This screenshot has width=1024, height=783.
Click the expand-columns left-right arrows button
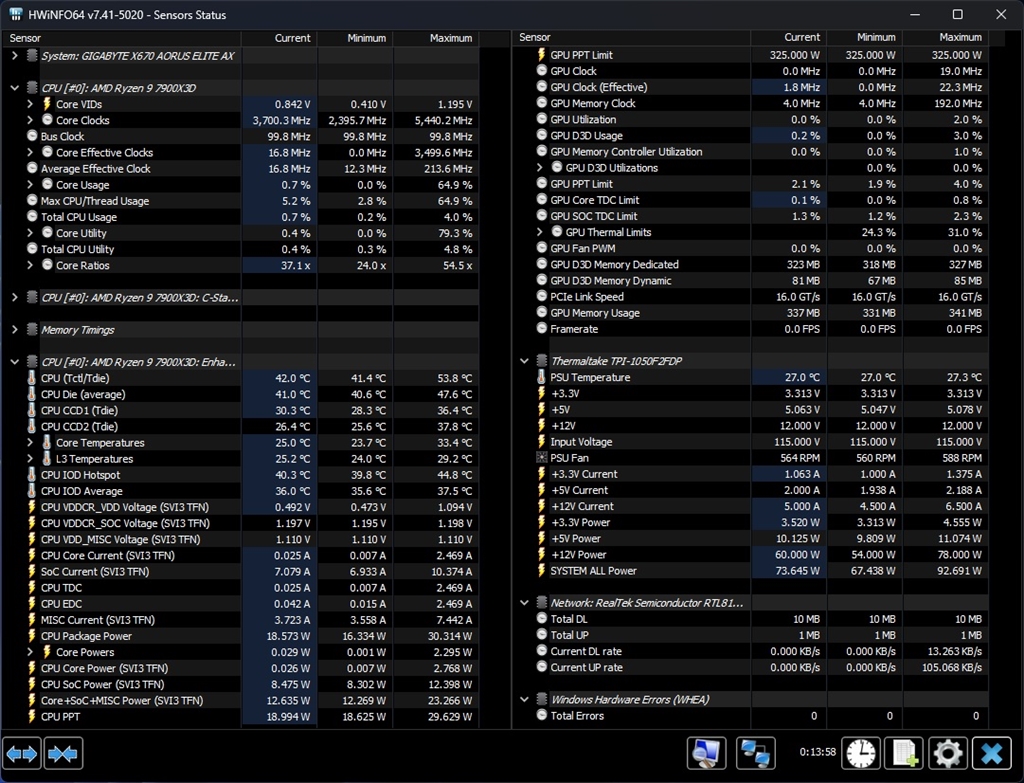pos(22,754)
